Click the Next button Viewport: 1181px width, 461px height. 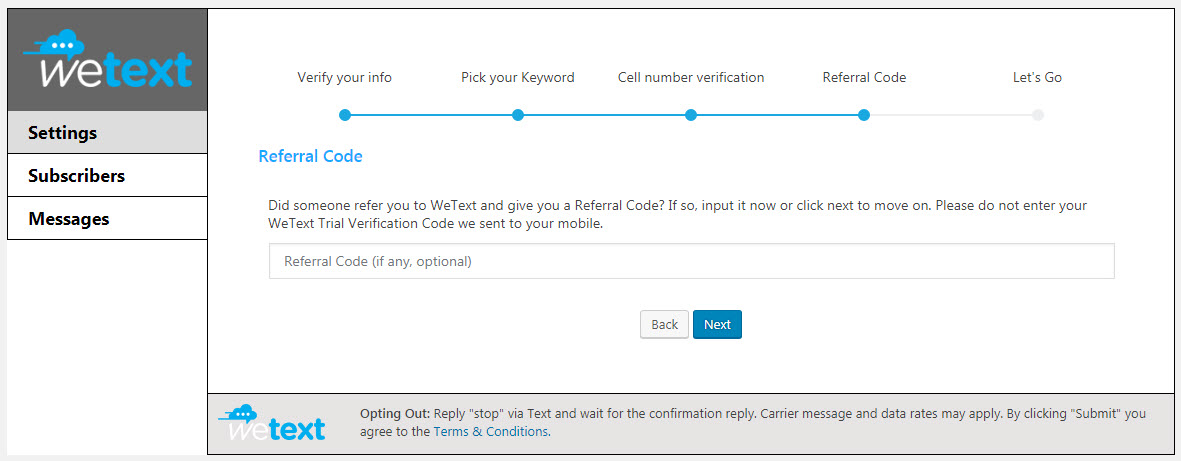[717, 325]
